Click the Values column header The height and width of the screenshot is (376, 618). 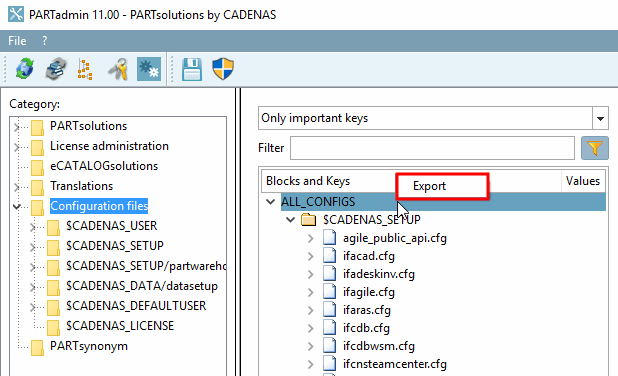coord(583,181)
